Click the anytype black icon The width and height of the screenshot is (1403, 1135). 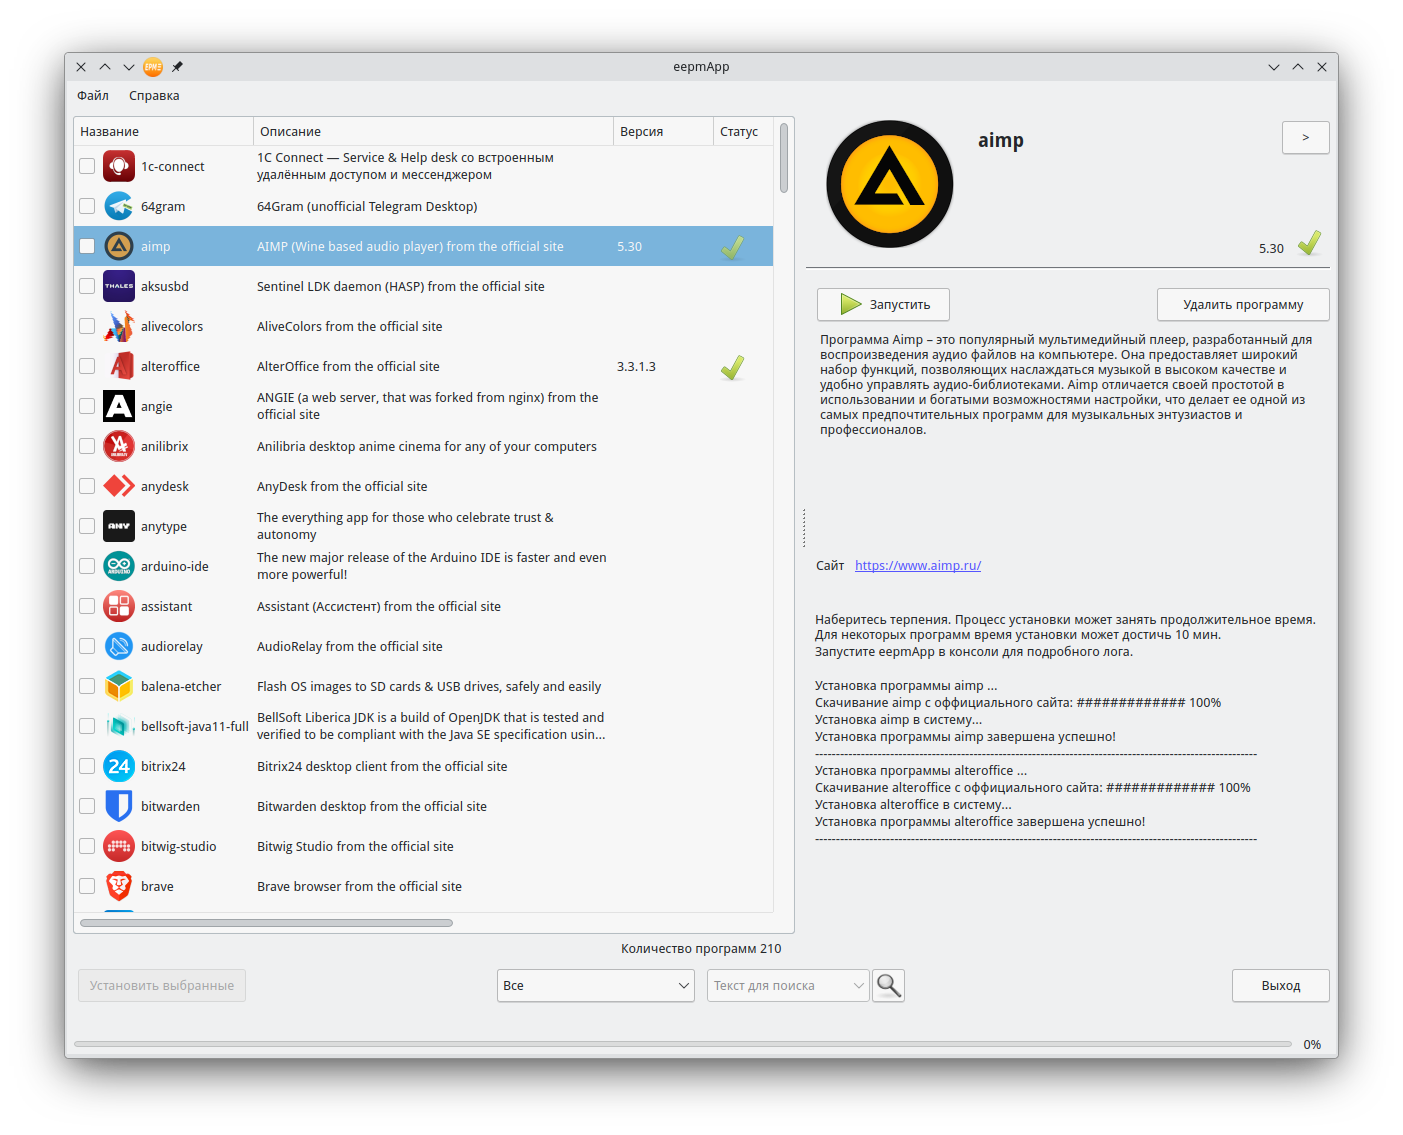[x=119, y=526]
